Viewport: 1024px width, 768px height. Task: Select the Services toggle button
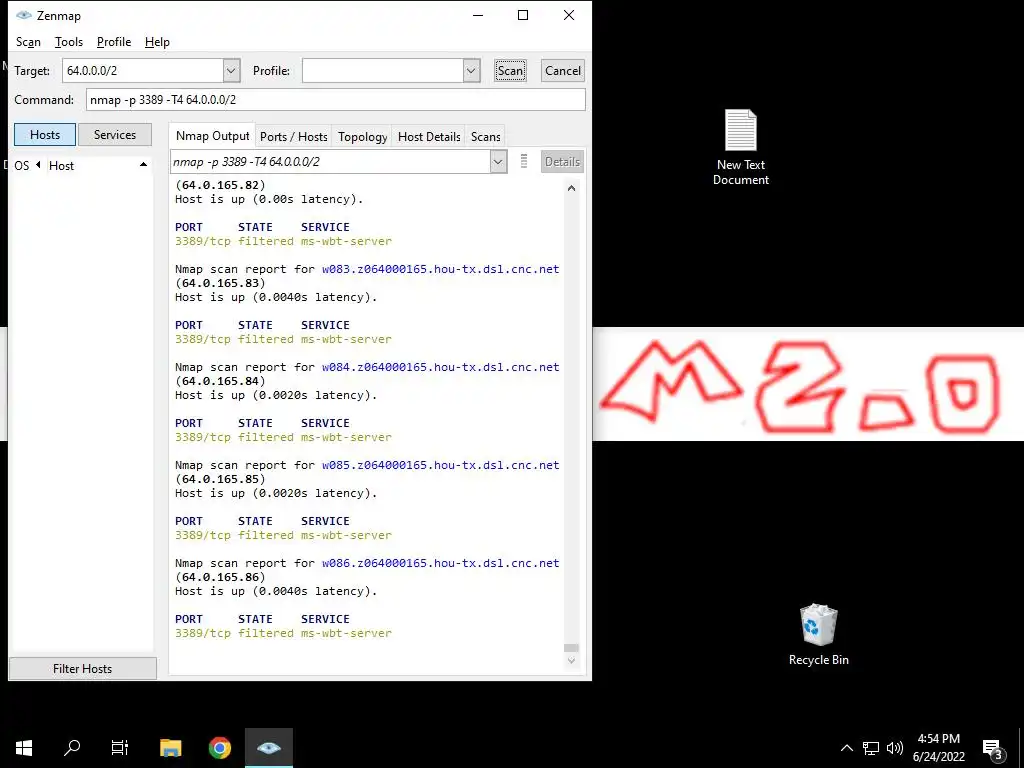click(x=115, y=135)
